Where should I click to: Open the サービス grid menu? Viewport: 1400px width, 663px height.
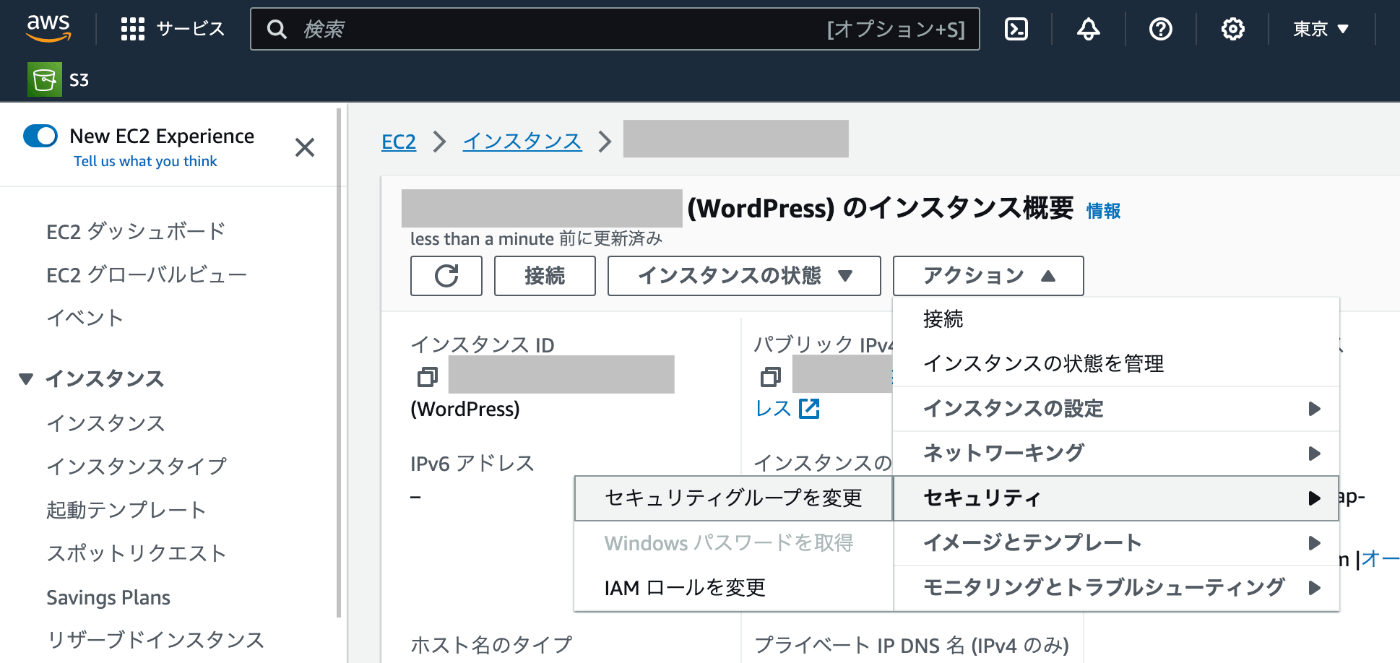[x=173, y=29]
